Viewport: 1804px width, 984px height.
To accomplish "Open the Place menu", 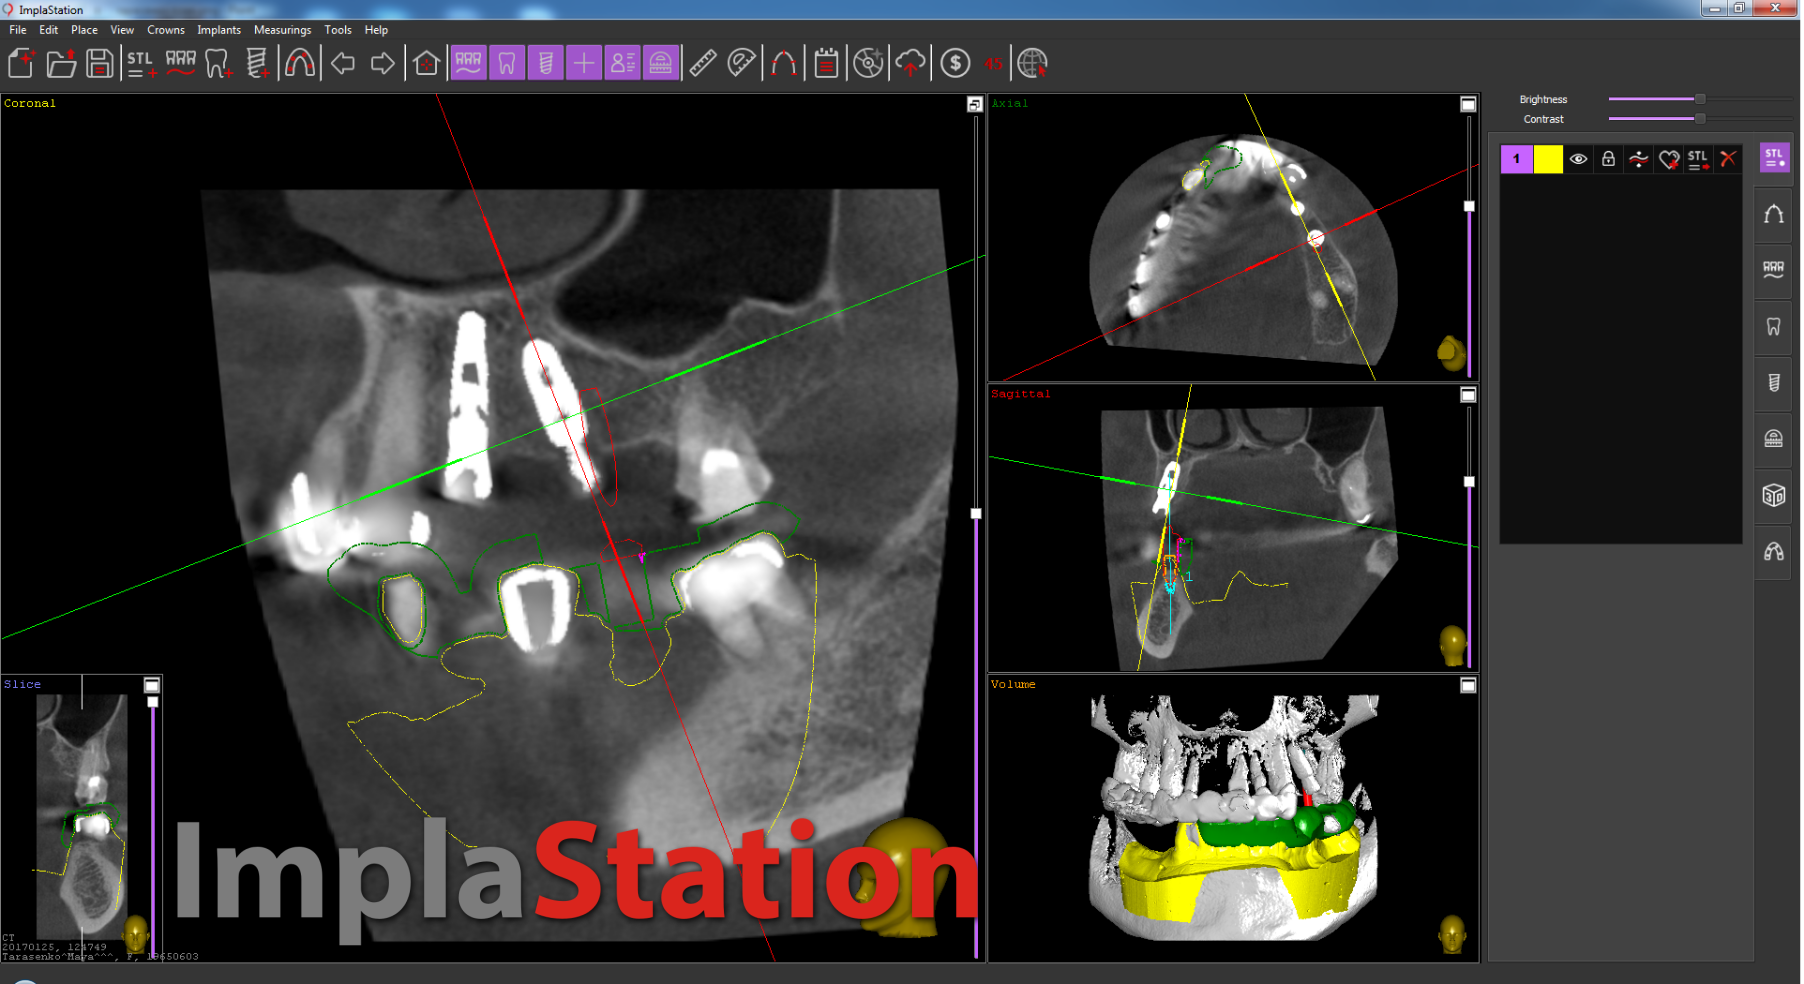I will coord(84,30).
